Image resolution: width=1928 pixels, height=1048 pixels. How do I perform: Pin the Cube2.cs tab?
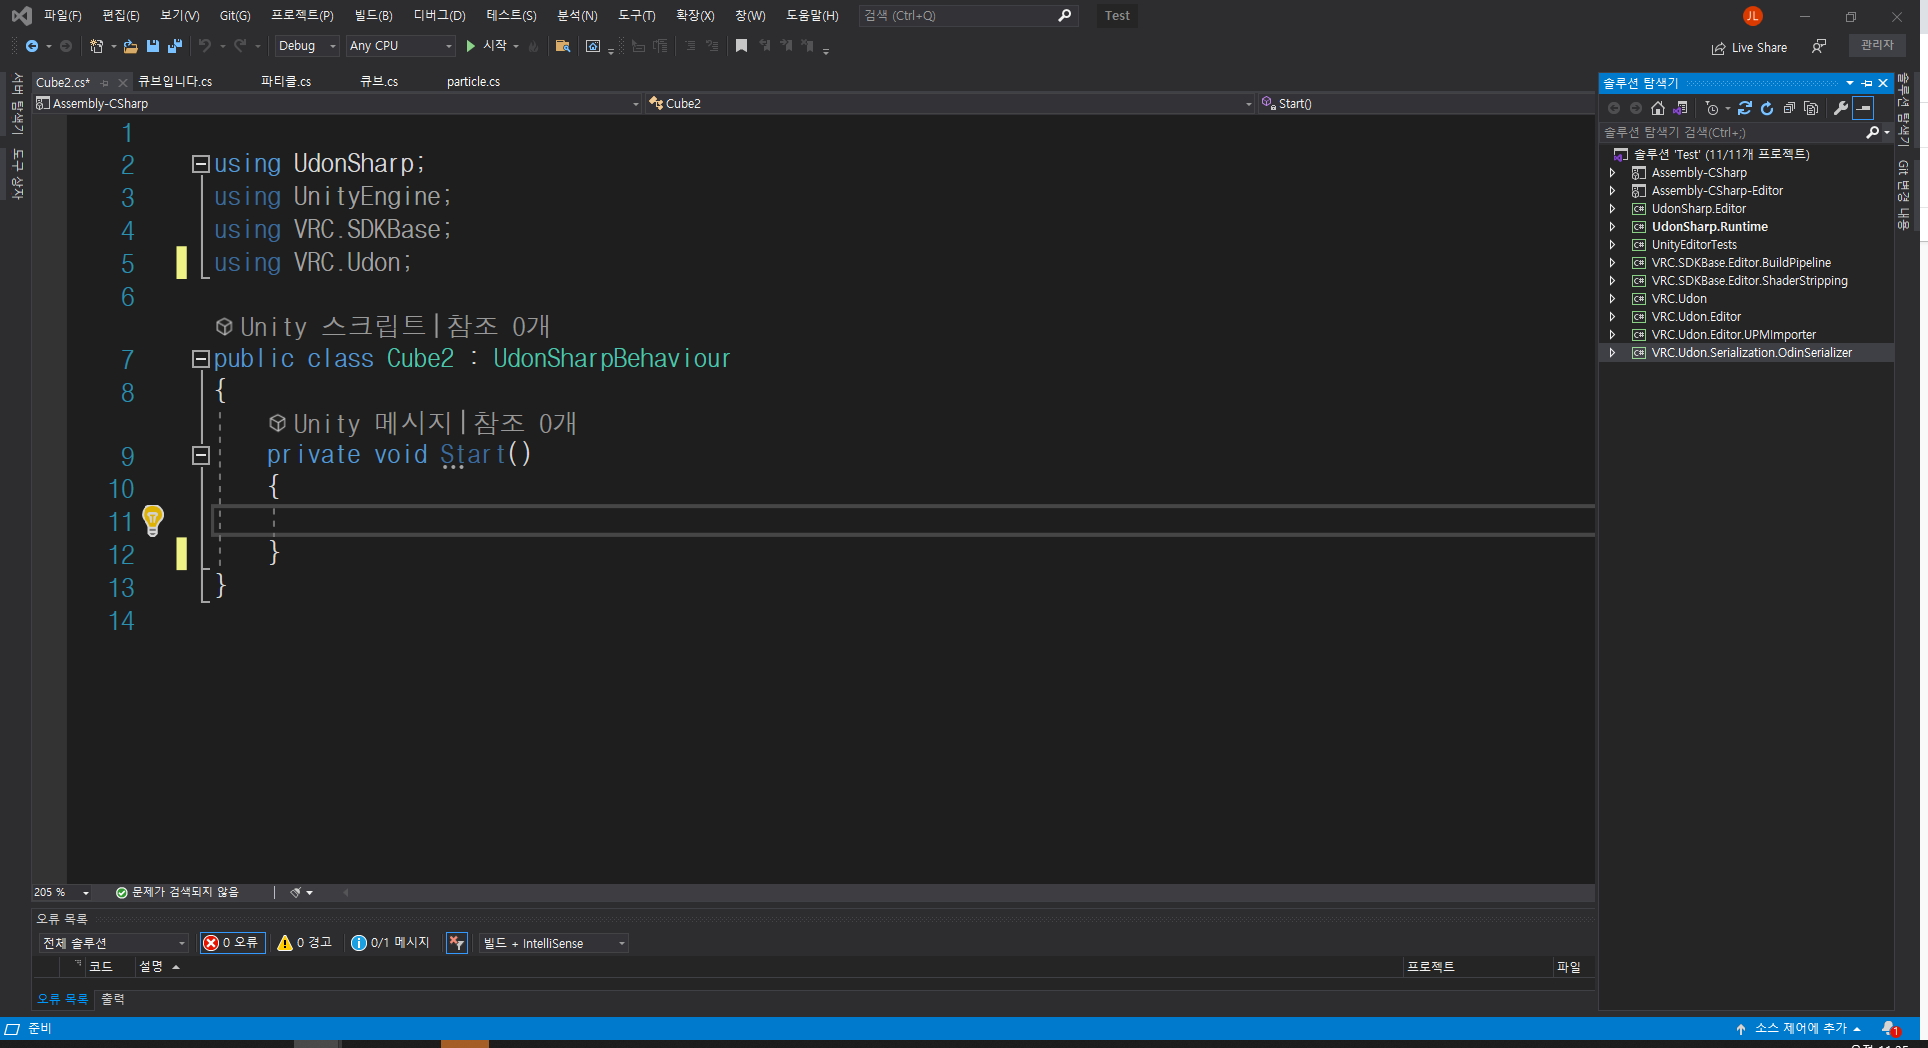[x=105, y=83]
